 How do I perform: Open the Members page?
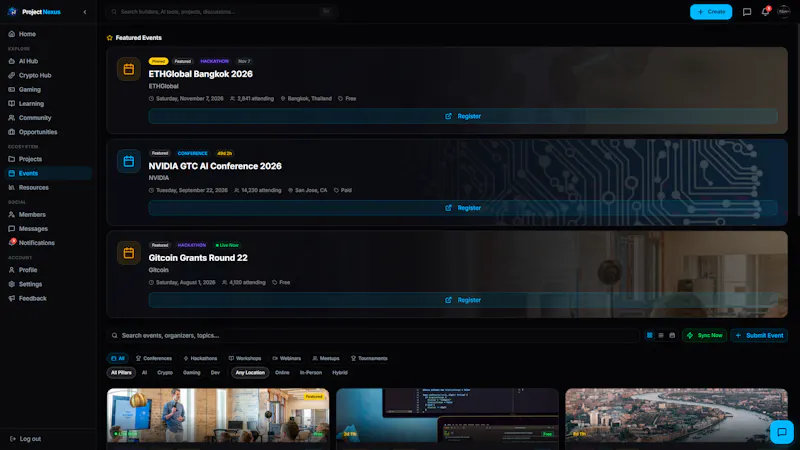[x=48, y=215]
